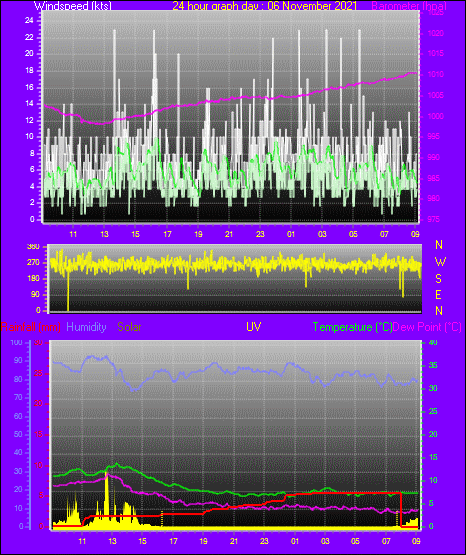Click '24' on the Windspeed axis

tap(29, 21)
